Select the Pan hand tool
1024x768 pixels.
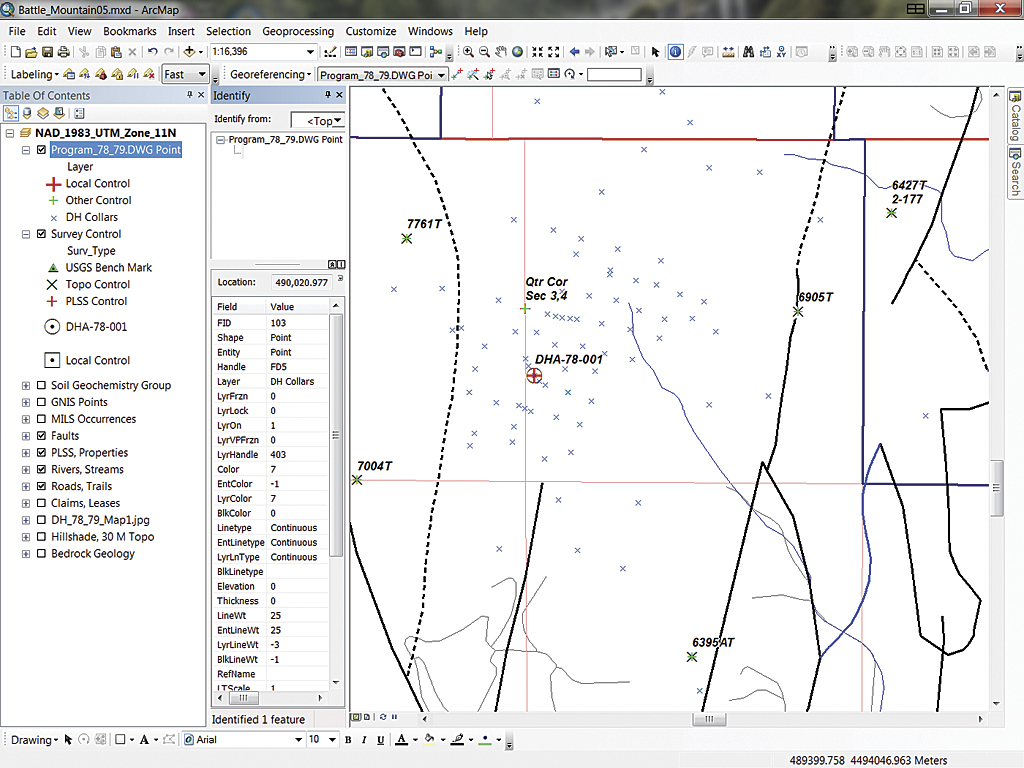(501, 52)
